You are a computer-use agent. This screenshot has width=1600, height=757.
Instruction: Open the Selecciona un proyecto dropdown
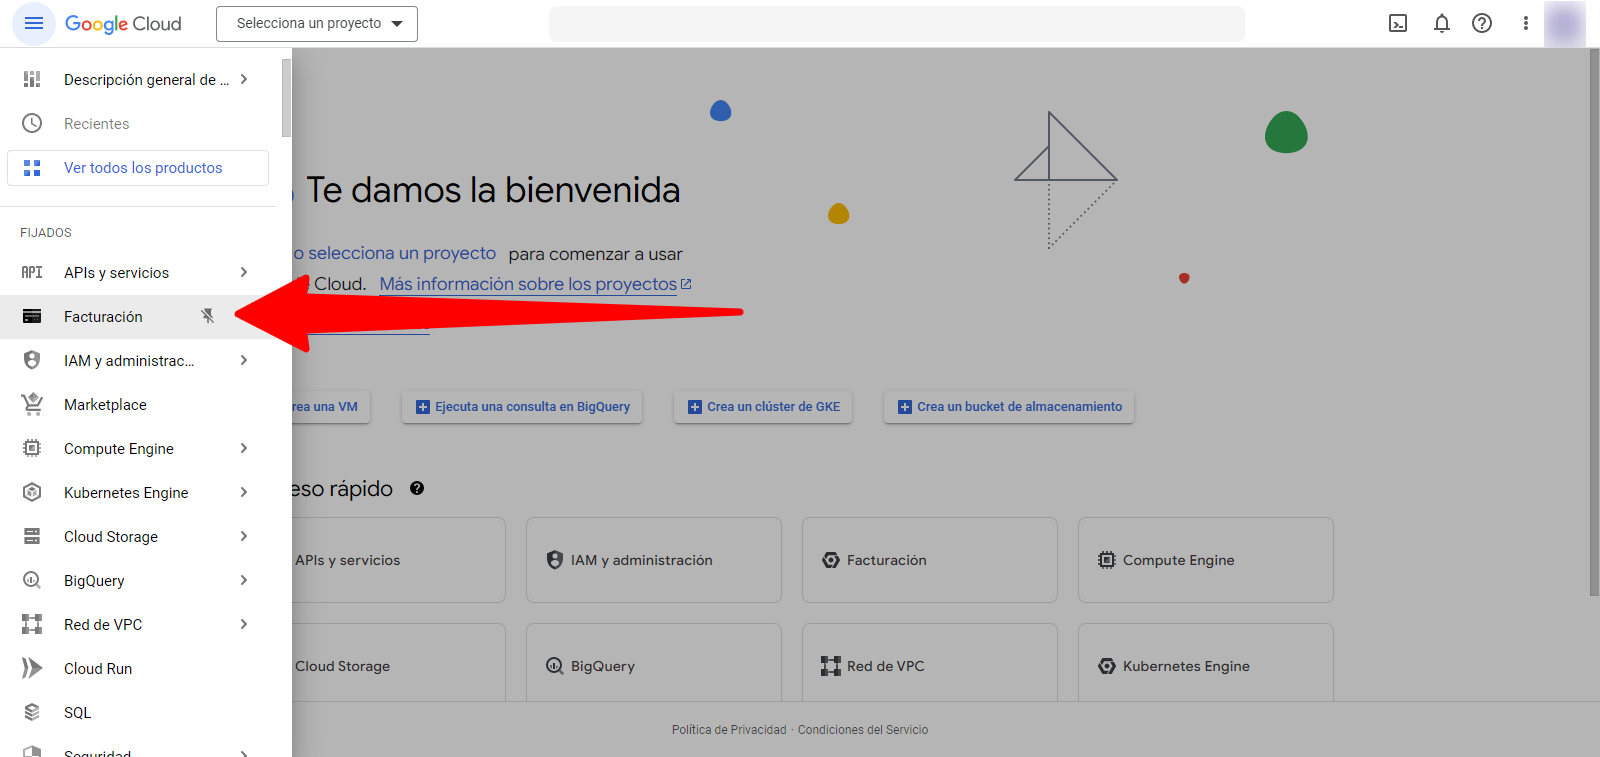tap(317, 23)
